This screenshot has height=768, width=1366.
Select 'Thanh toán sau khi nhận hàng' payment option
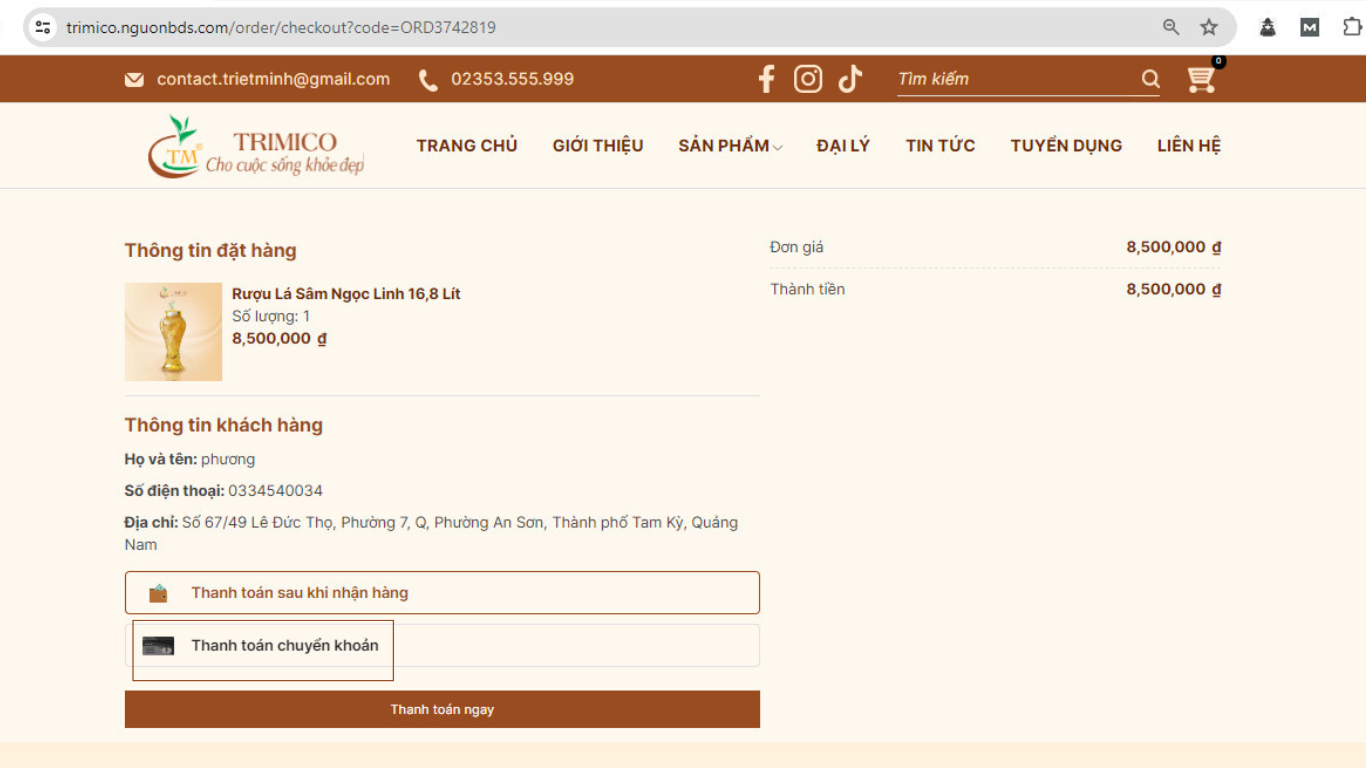coord(441,592)
